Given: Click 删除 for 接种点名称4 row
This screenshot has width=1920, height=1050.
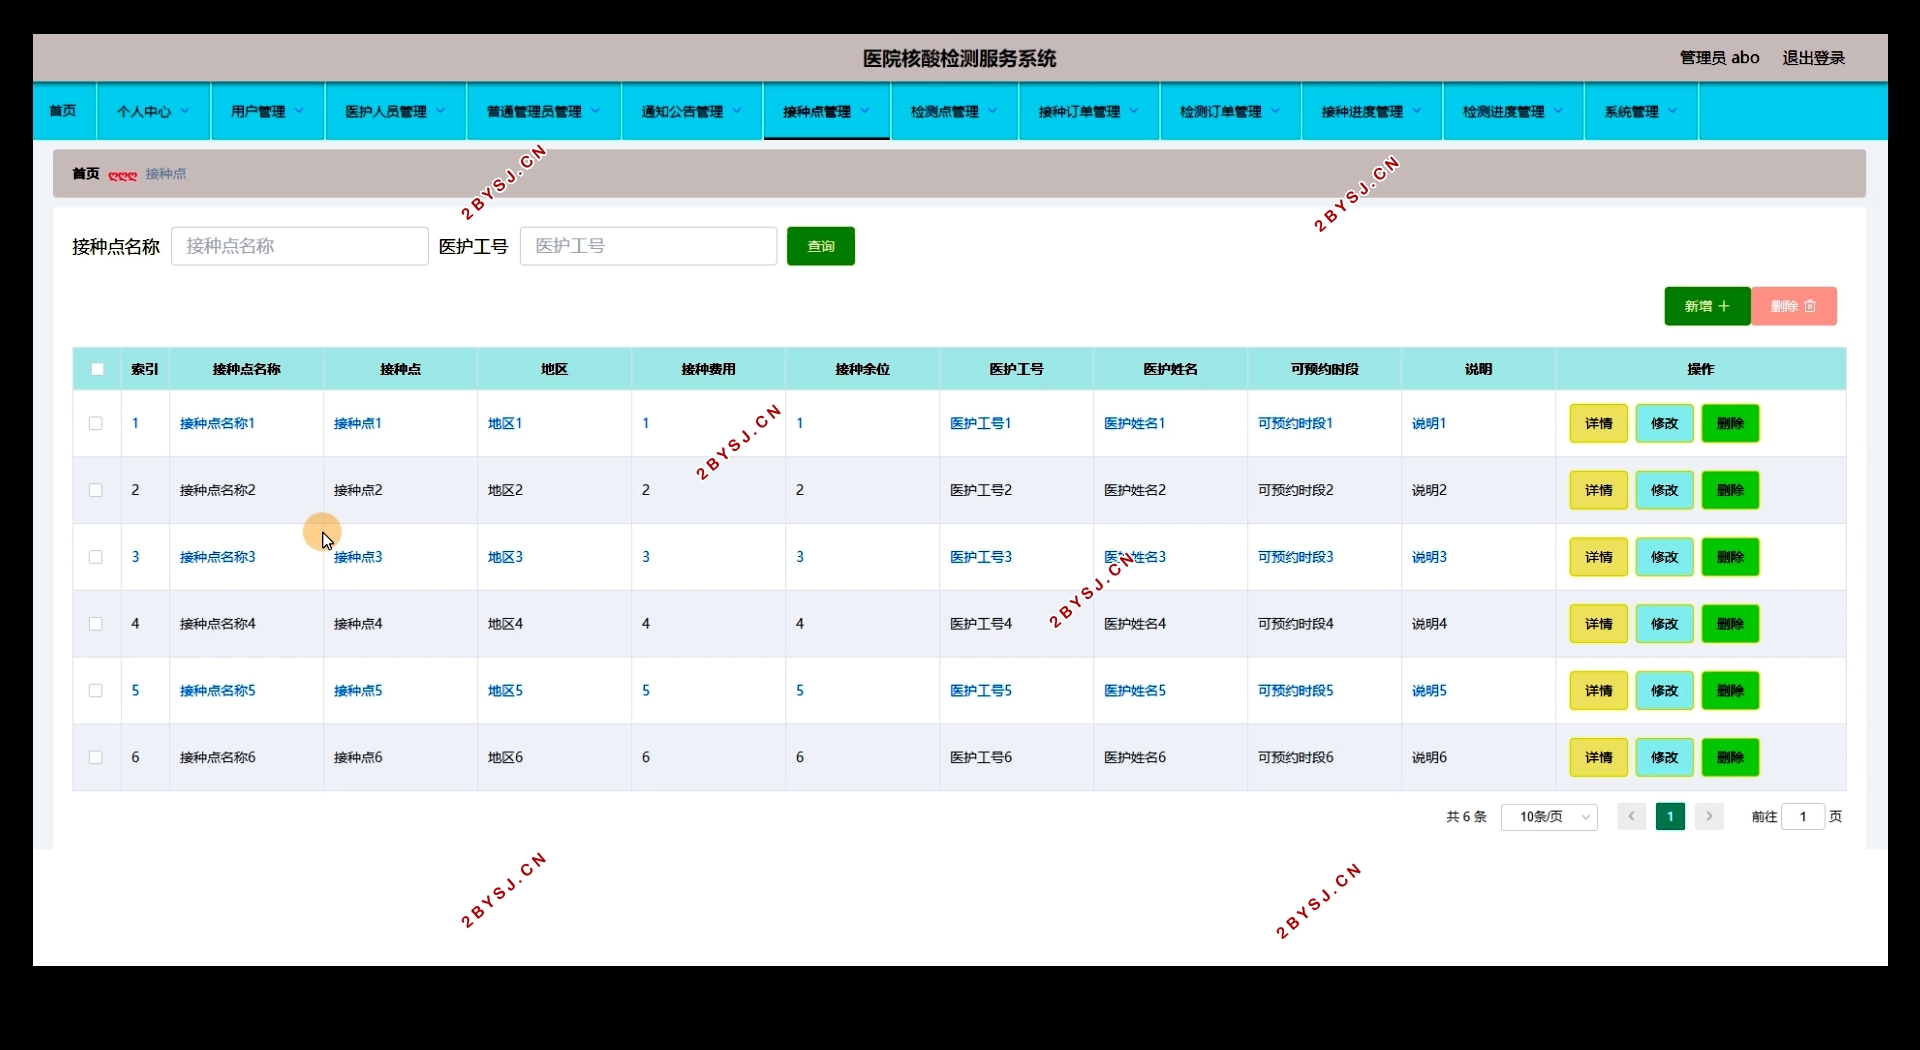Looking at the screenshot, I should tap(1730, 624).
